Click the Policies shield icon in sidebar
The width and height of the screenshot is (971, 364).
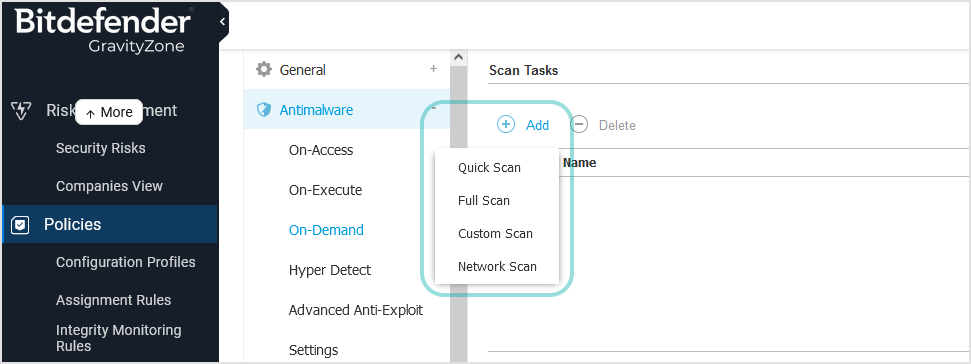click(x=20, y=225)
